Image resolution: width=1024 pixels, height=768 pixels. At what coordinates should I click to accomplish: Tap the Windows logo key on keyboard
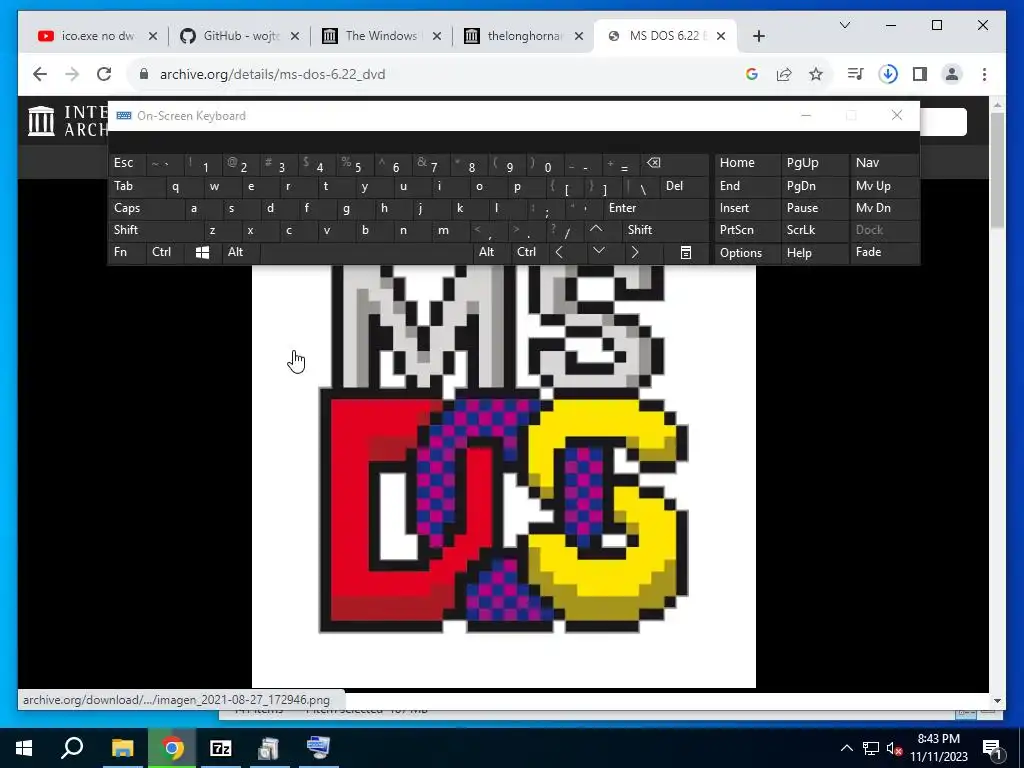(x=202, y=252)
